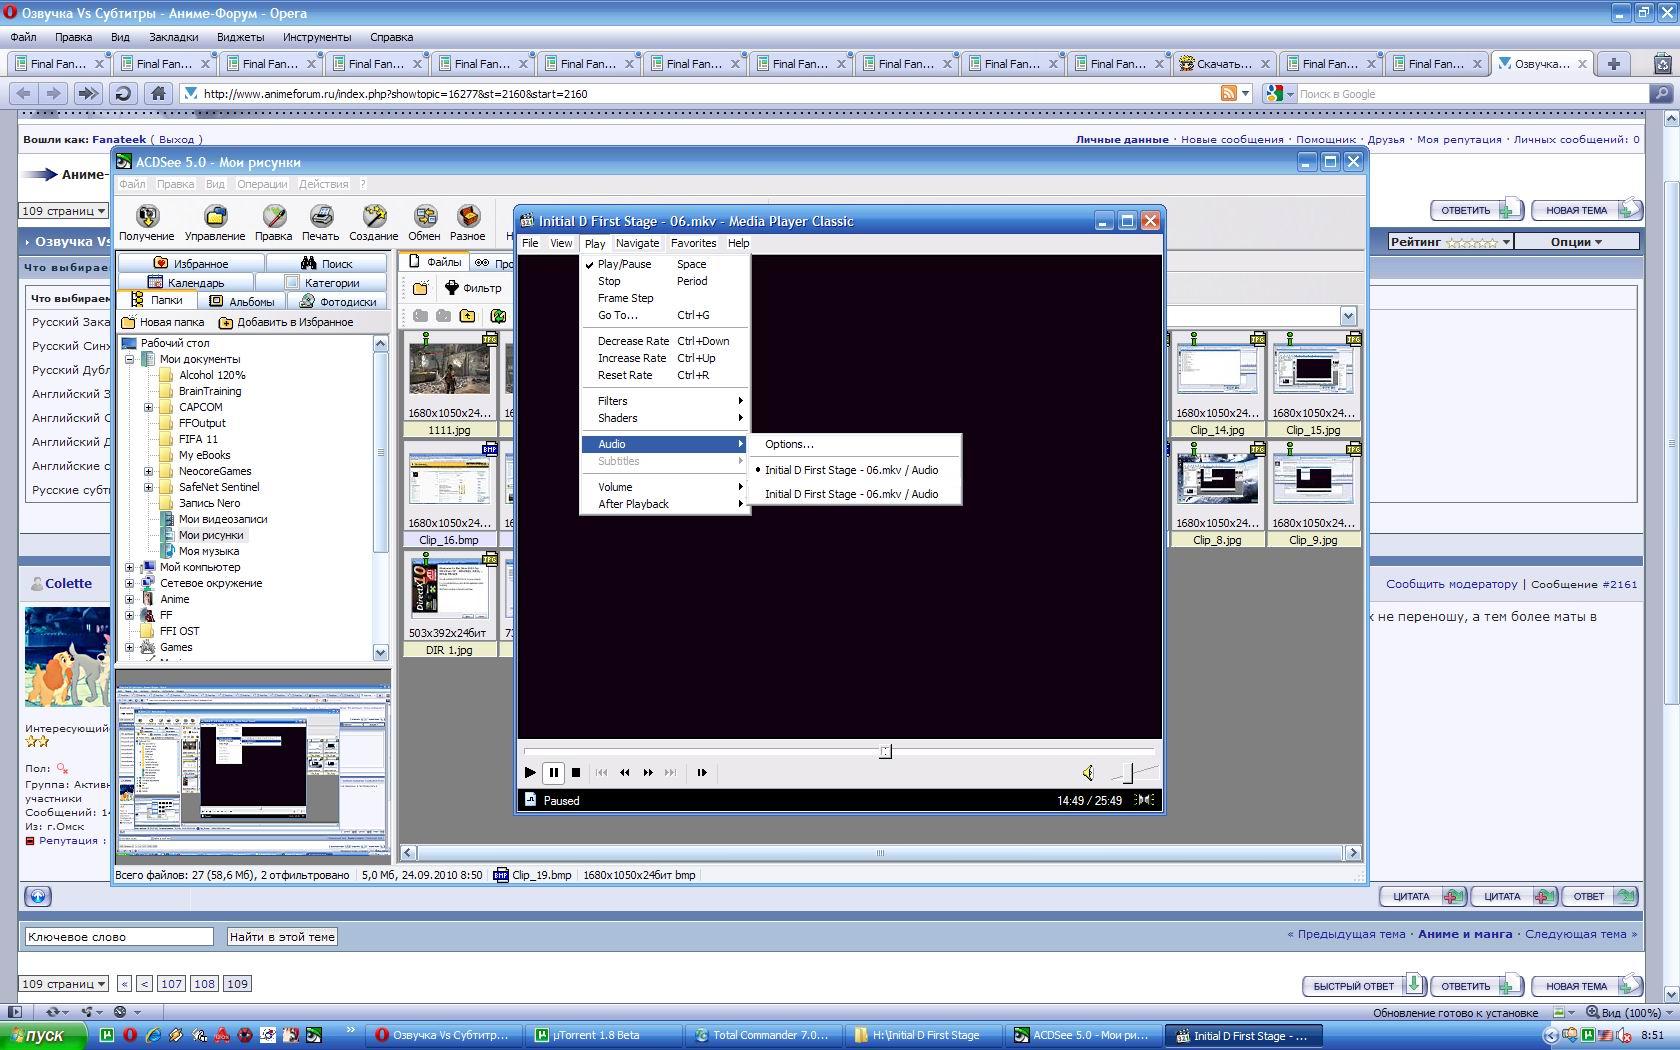Click Opera's Fast Forward icon
Screen dimensions: 1680x1050
coord(88,93)
